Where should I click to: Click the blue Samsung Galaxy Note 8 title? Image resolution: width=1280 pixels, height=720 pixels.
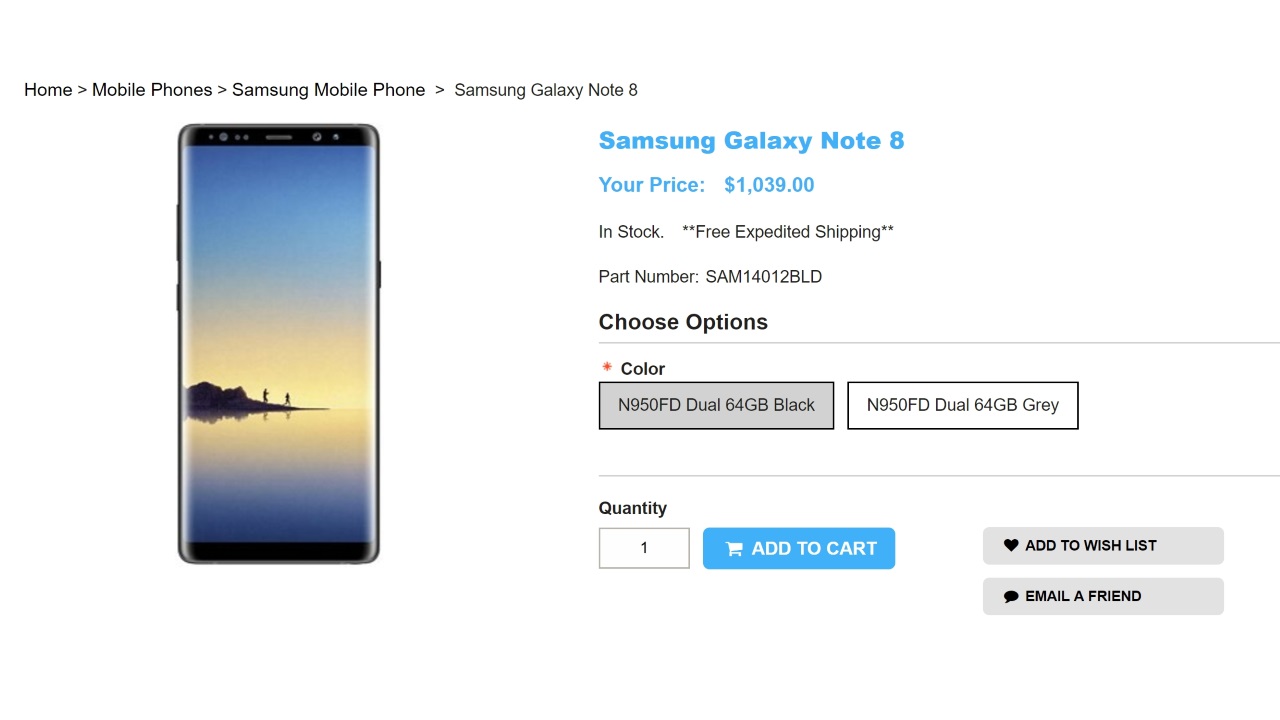click(x=751, y=141)
